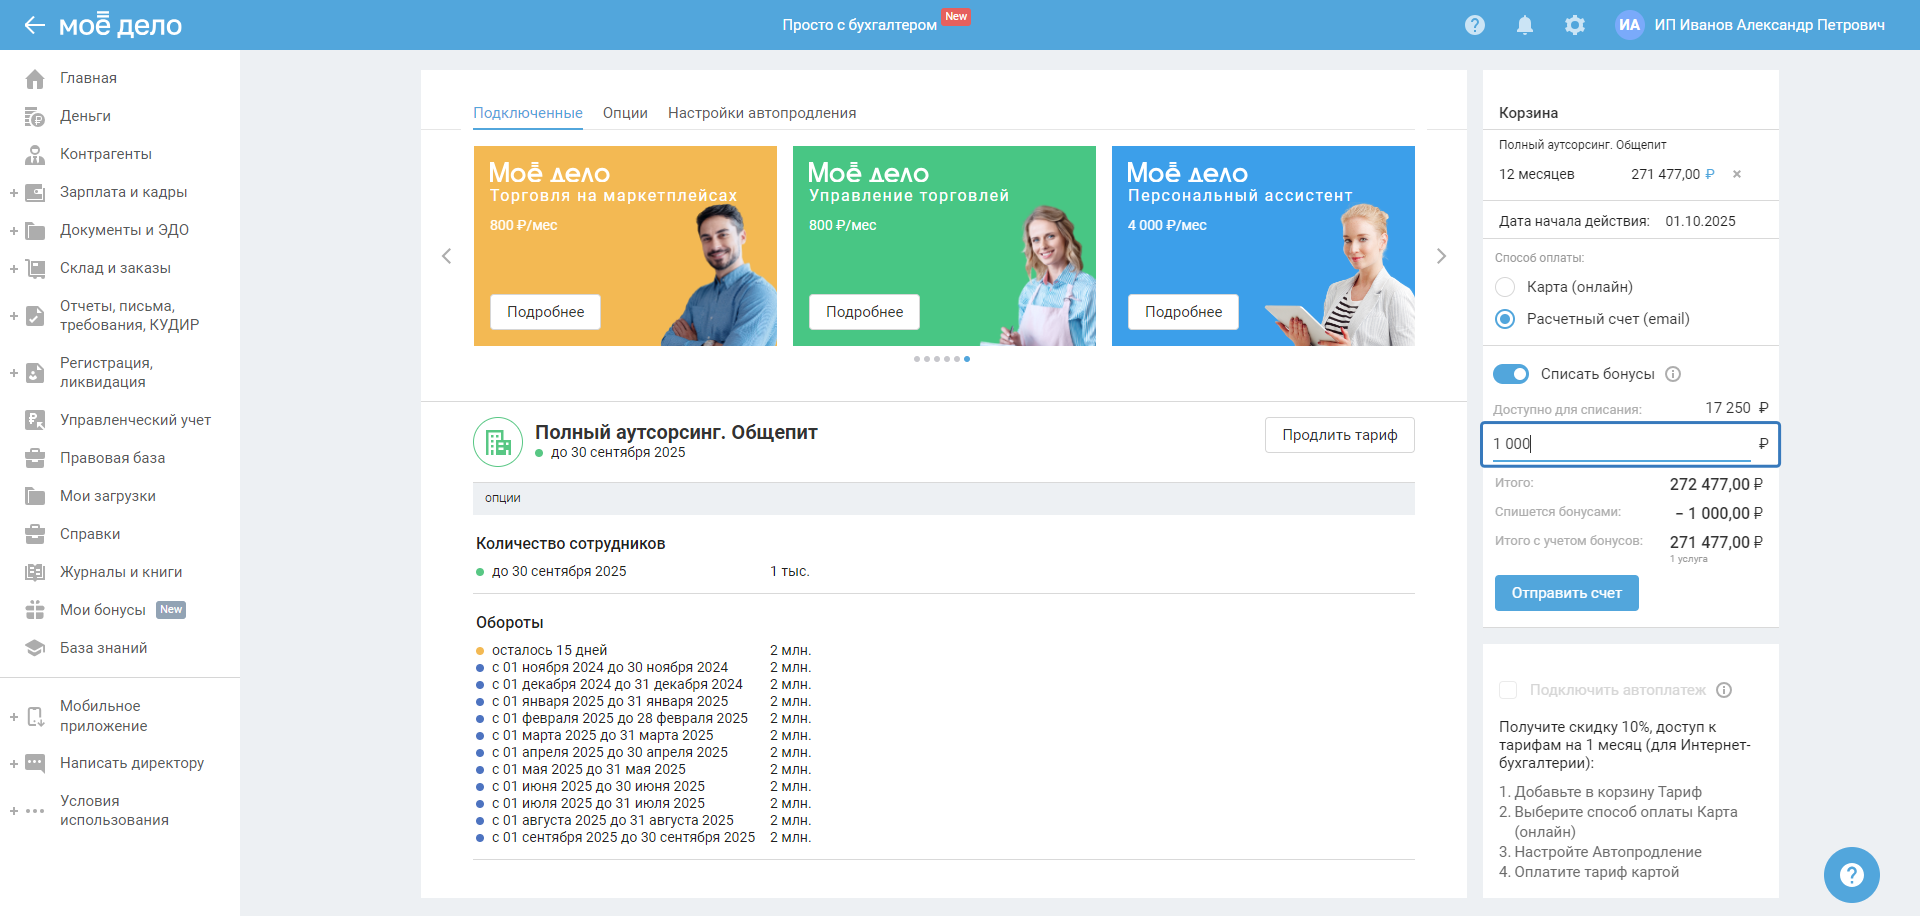Select the last carousel pagination dot
Viewport: 1920px width, 916px height.
(967, 359)
